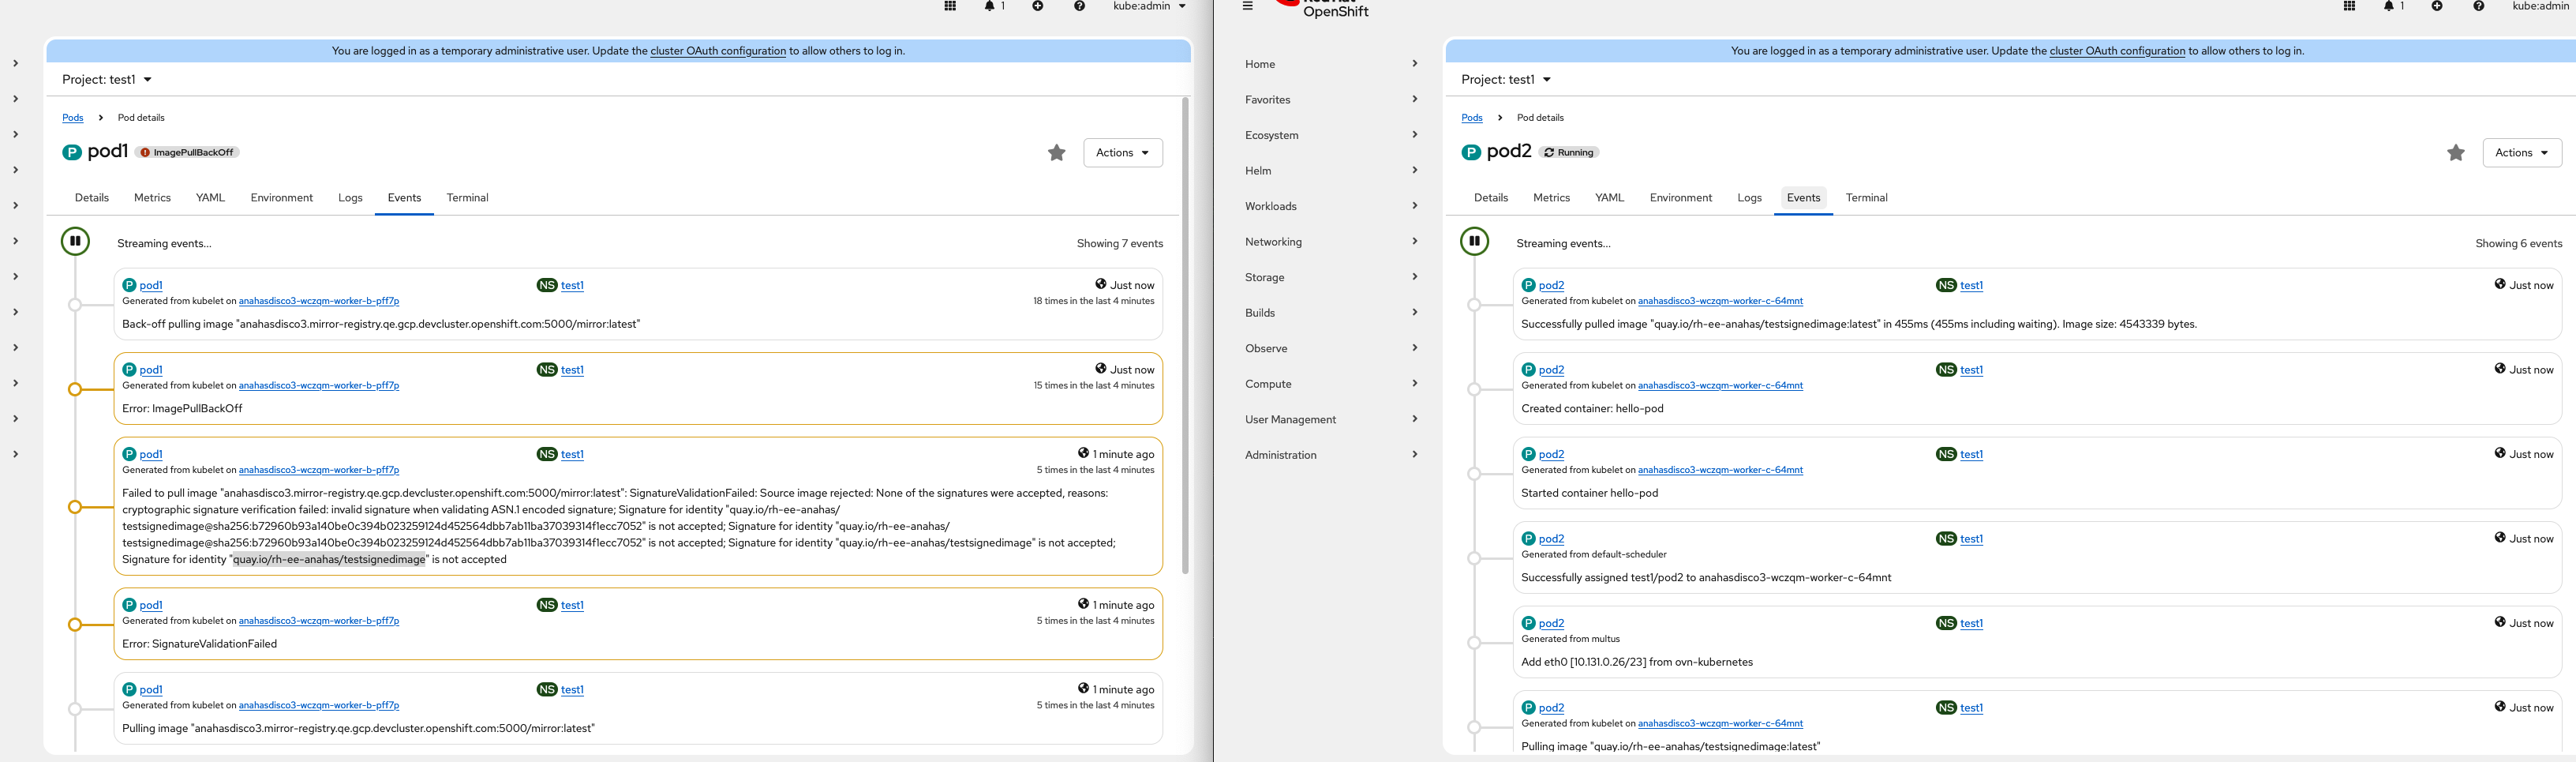The image size is (2576, 762).
Task: Favorite the pod2 page with the star icon
Action: 2456,153
